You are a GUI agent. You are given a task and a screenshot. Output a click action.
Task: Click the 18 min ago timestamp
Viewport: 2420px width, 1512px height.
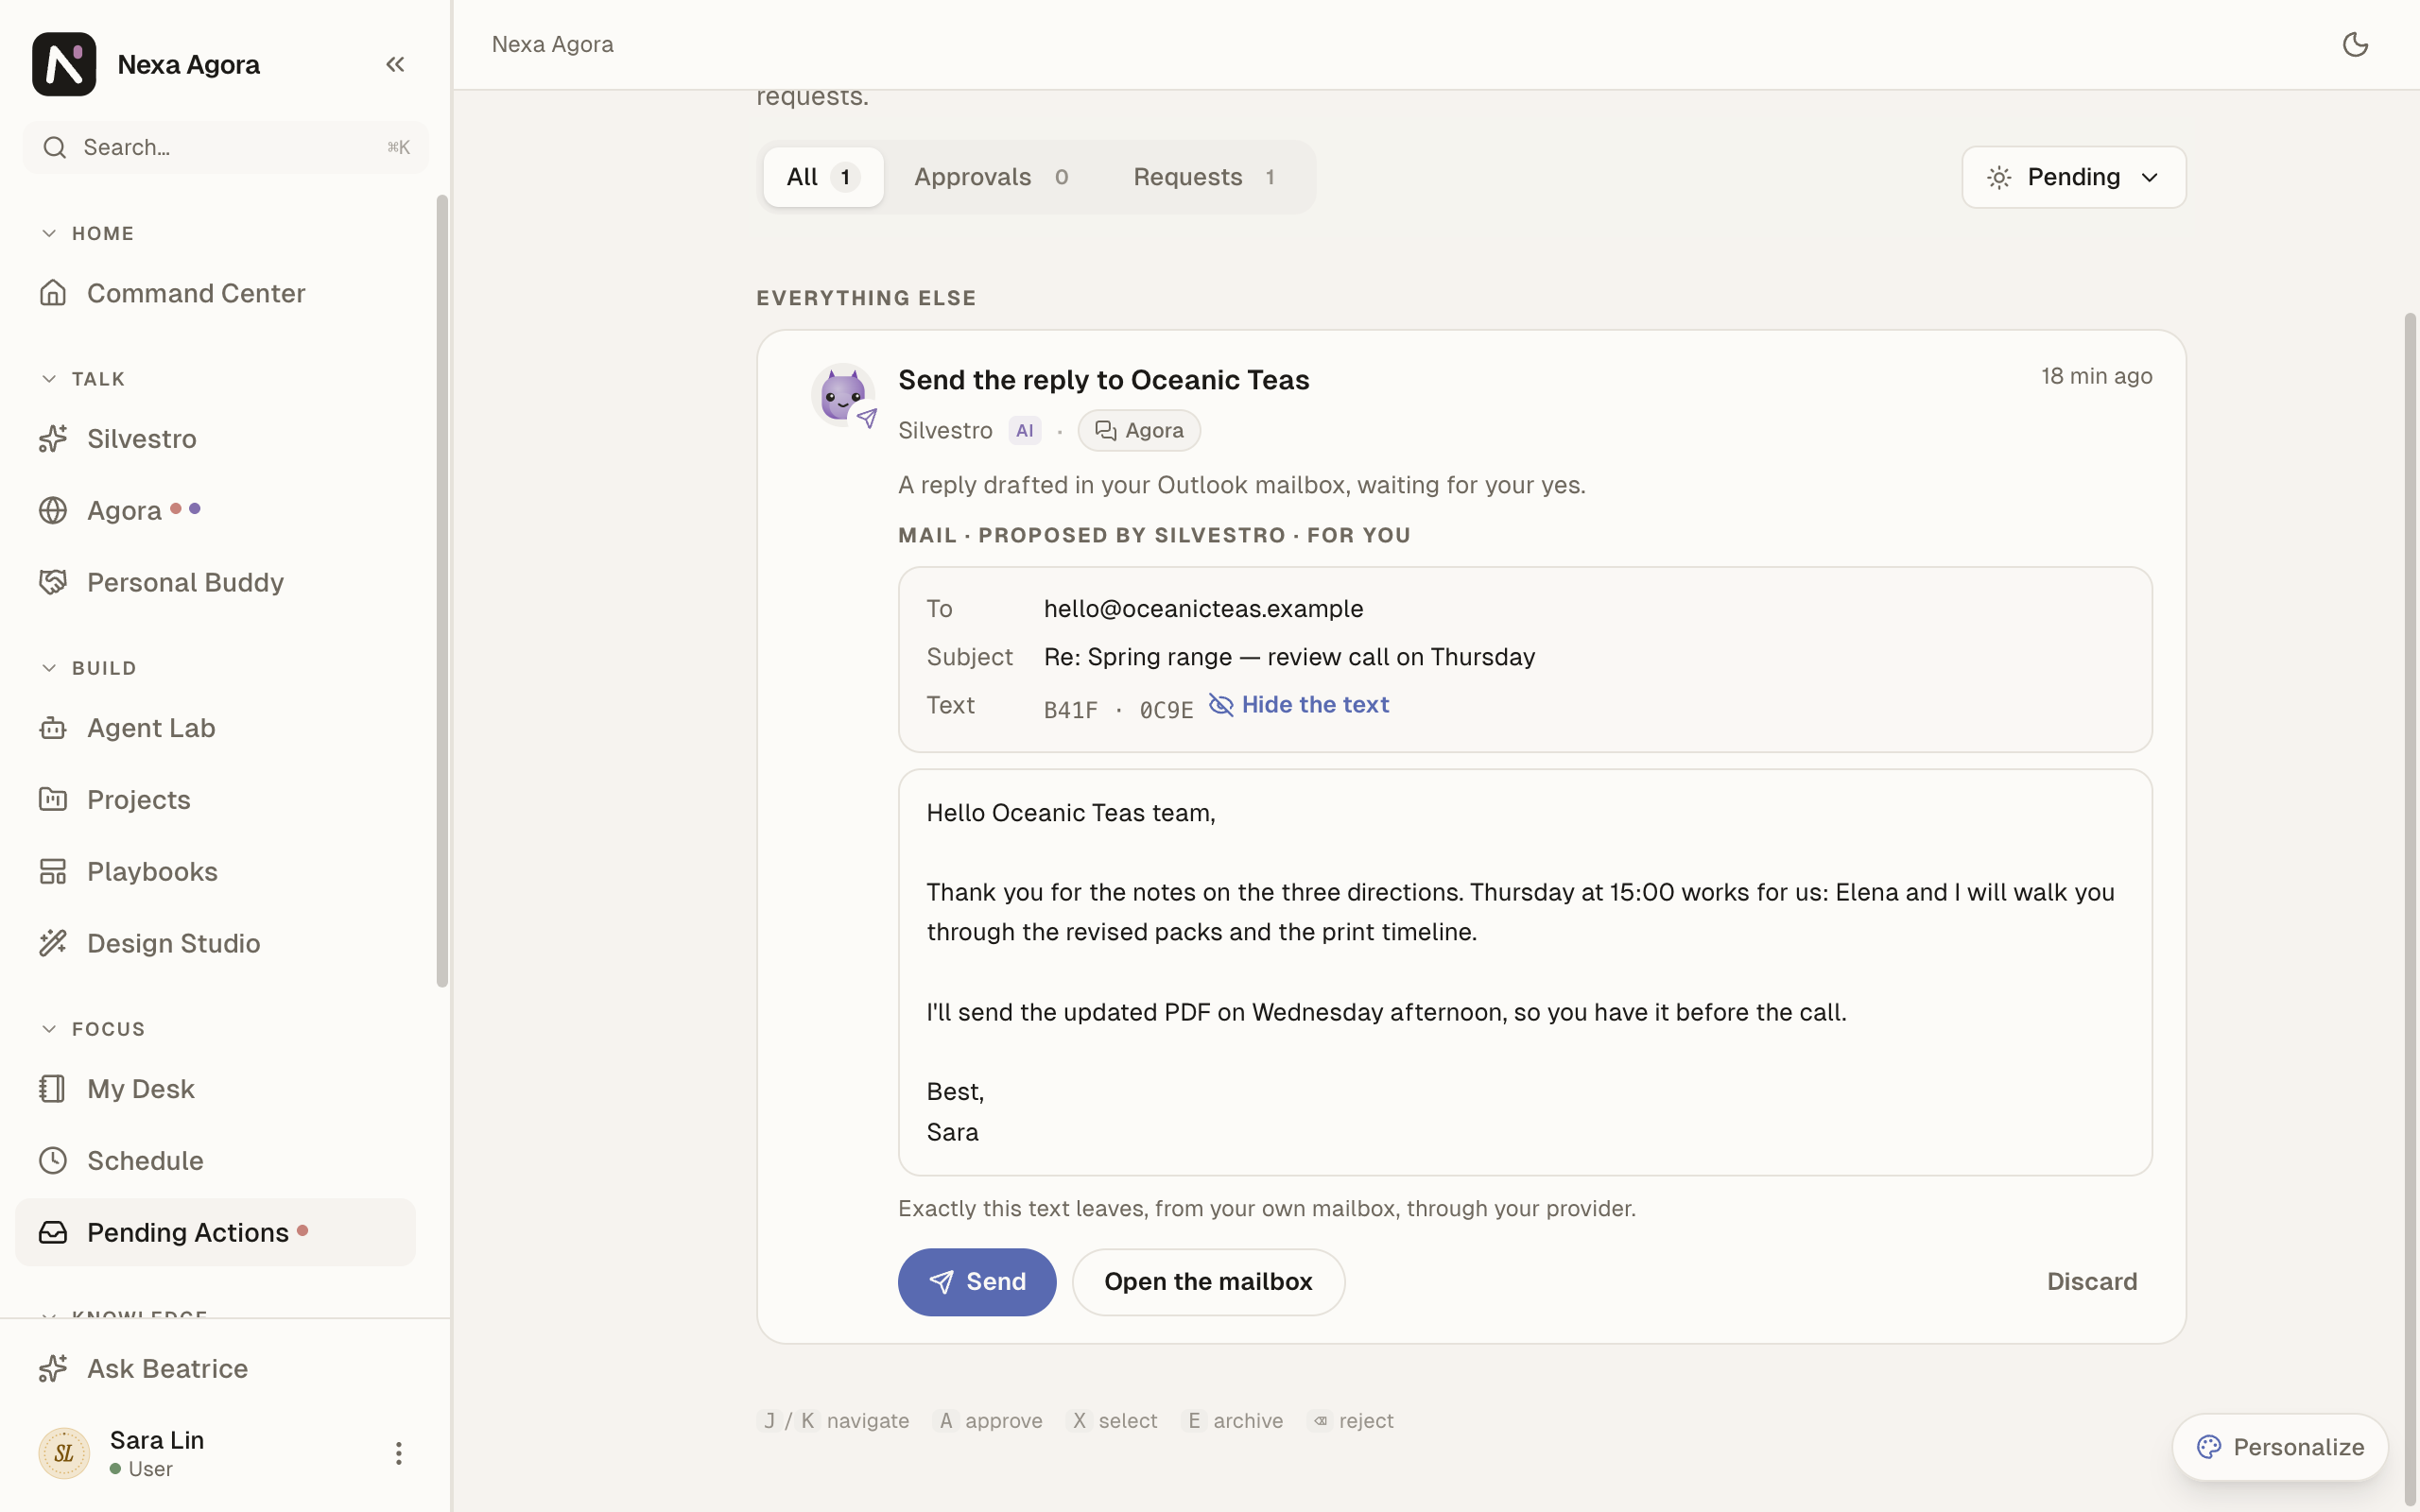(2097, 376)
